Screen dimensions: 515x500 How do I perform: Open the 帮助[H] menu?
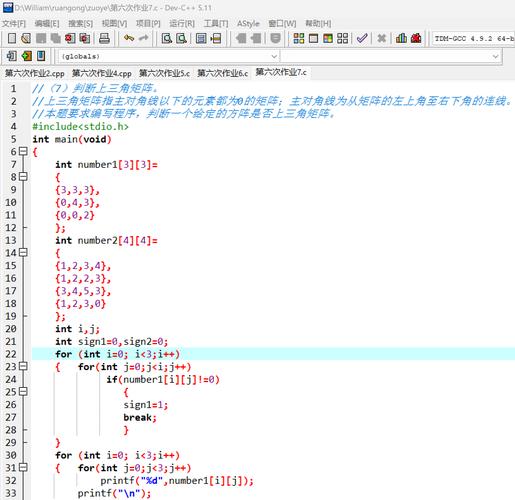[318, 23]
